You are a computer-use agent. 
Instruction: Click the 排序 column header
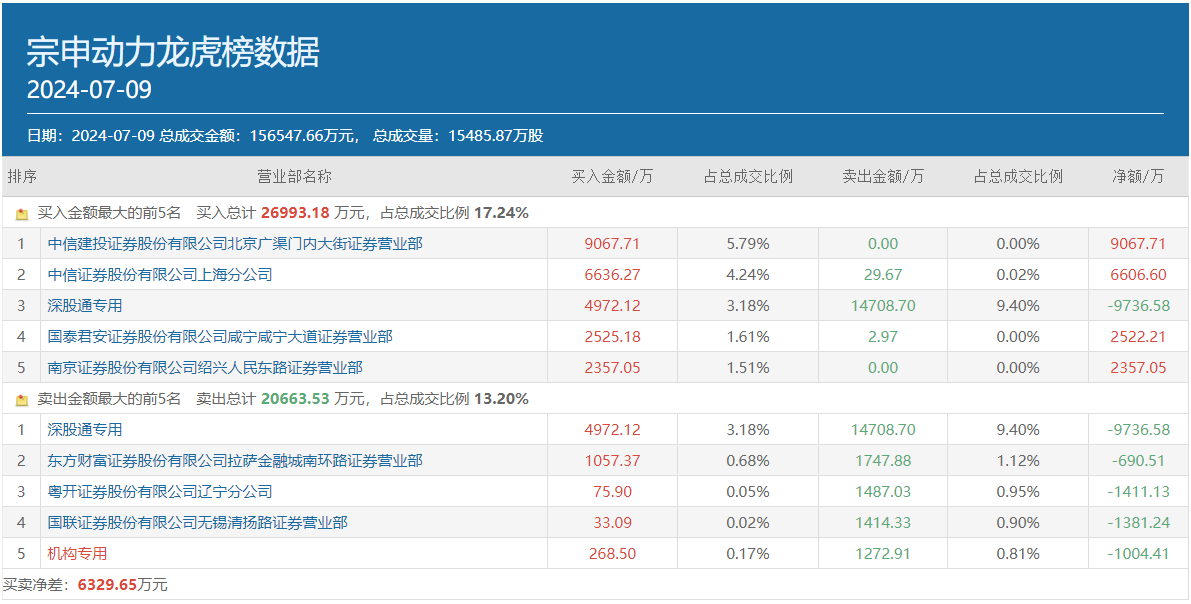(22, 177)
